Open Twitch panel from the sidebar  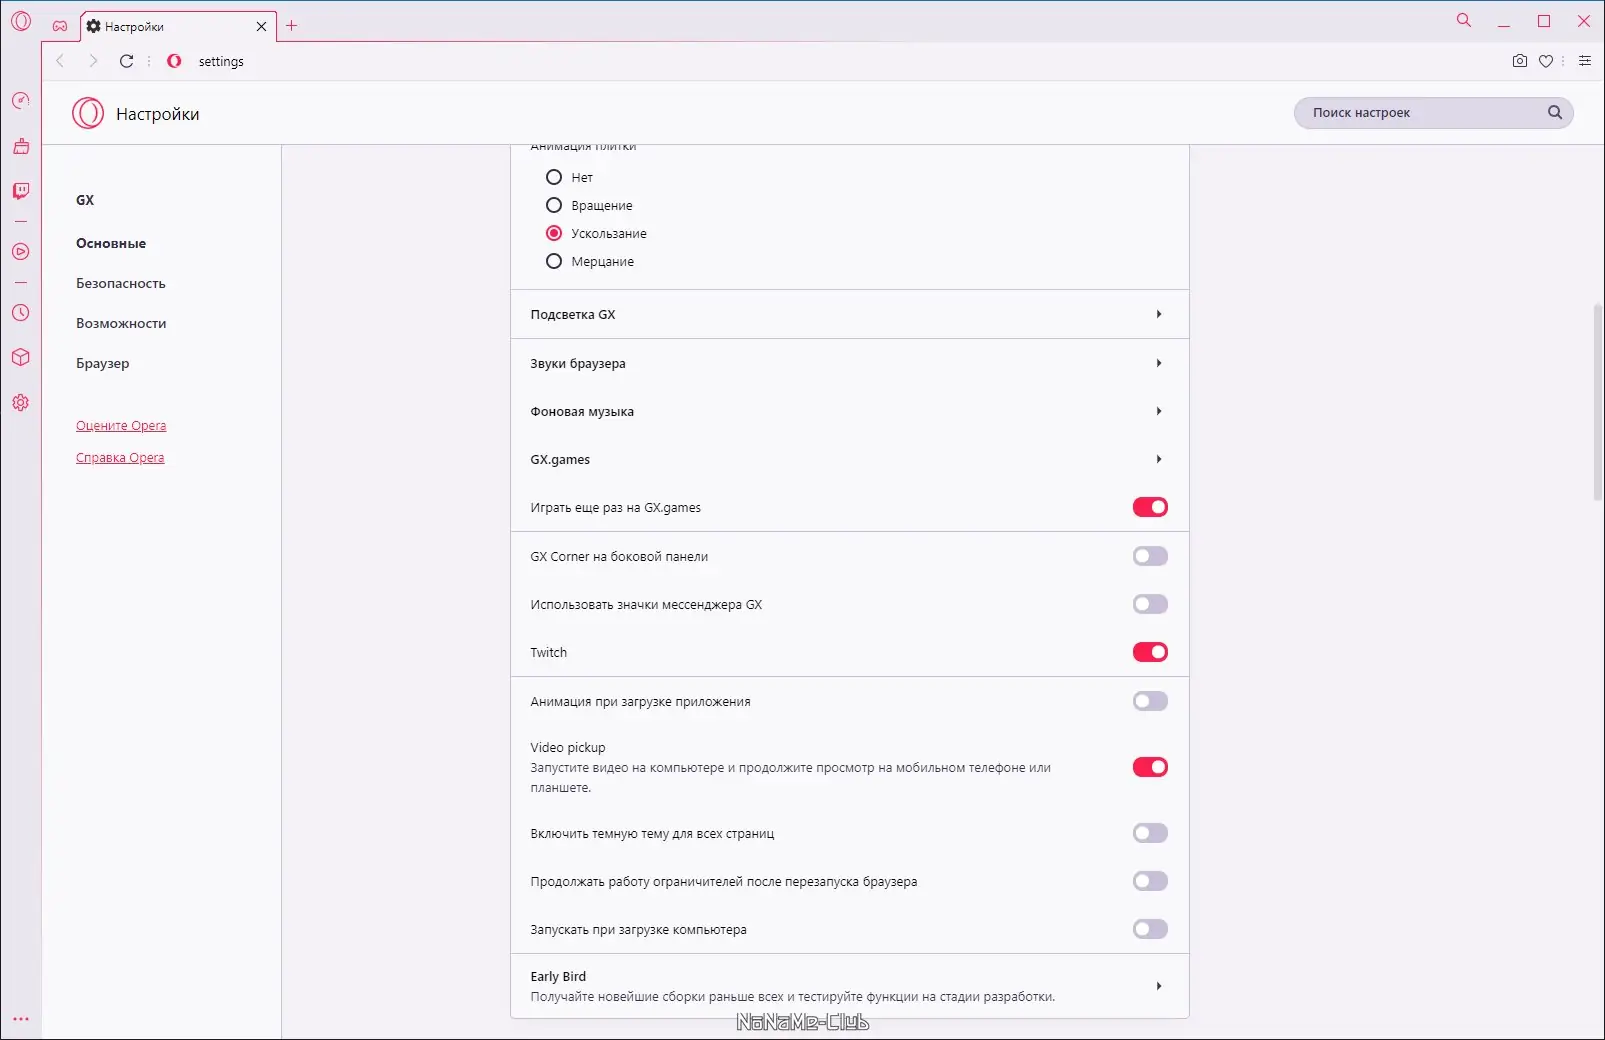21,191
